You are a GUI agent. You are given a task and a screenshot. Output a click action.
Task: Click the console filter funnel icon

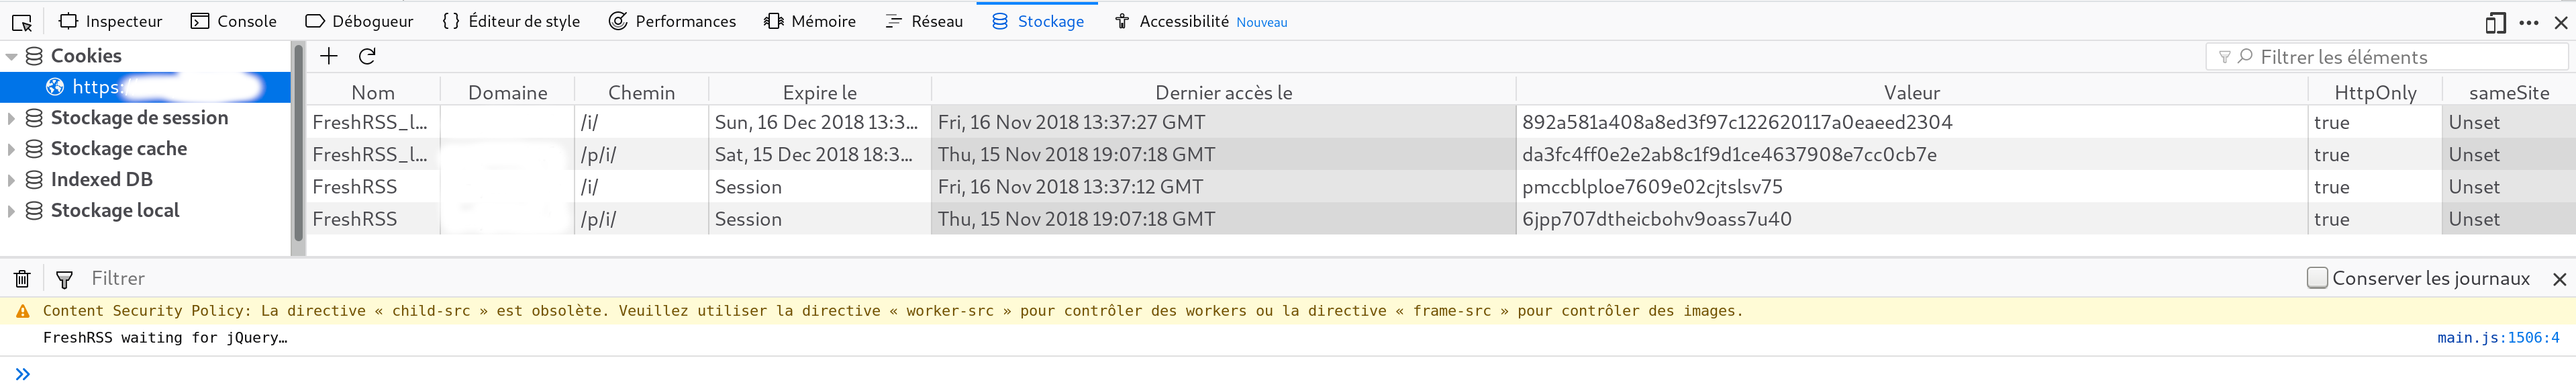(64, 279)
